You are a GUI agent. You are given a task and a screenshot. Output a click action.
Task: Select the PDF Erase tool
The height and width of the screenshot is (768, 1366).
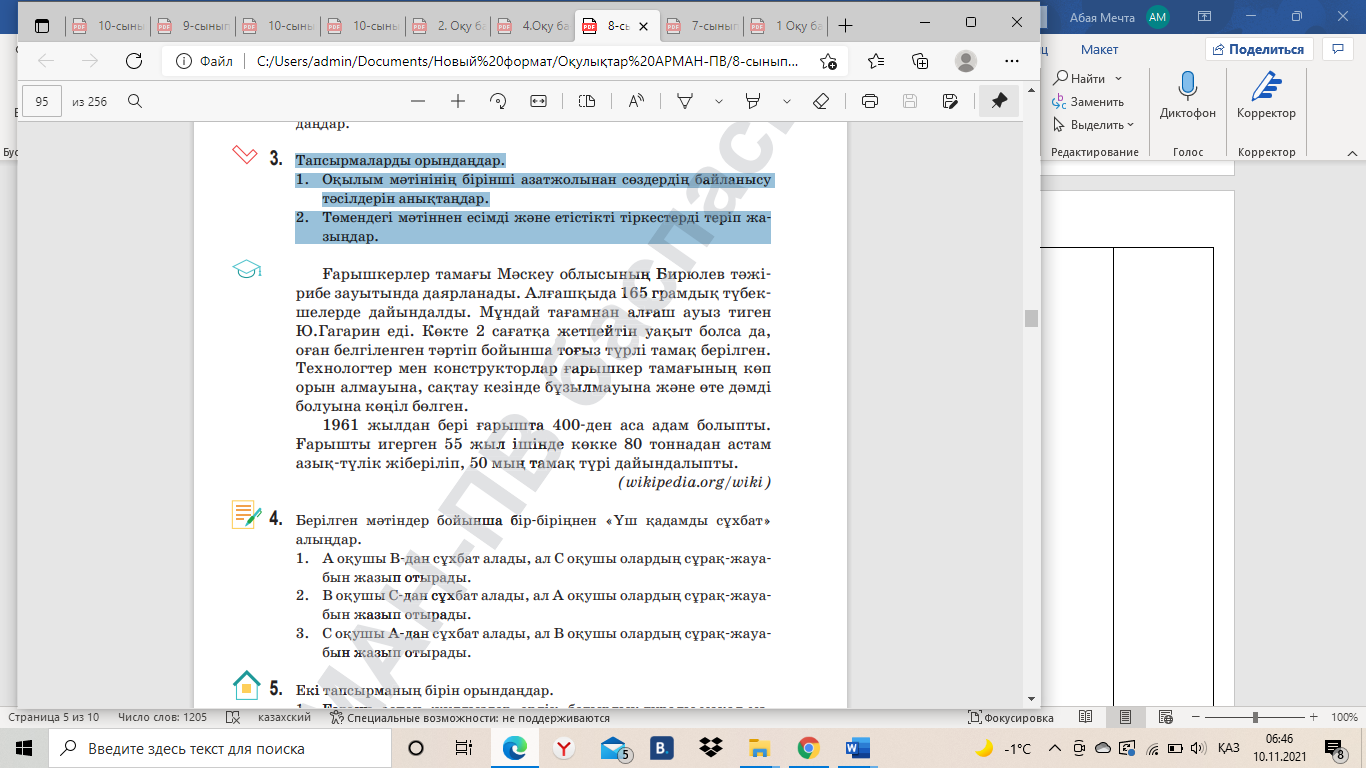821,101
